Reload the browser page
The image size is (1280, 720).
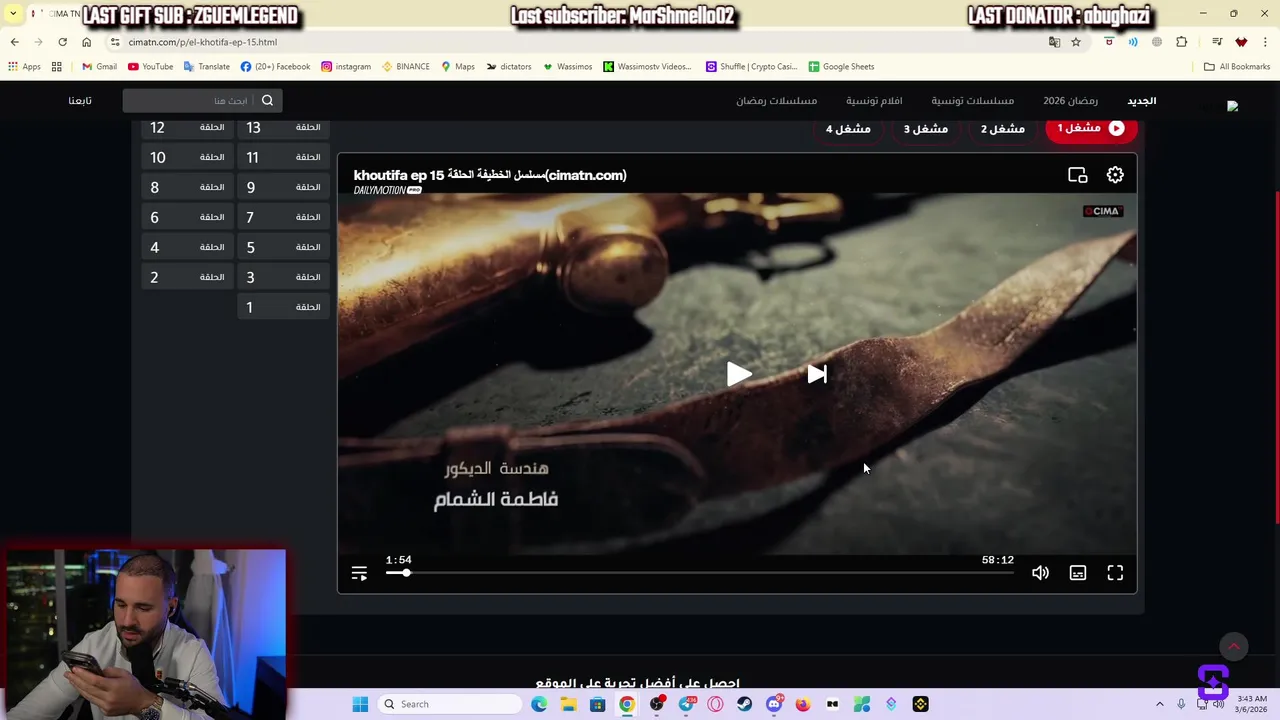62,42
